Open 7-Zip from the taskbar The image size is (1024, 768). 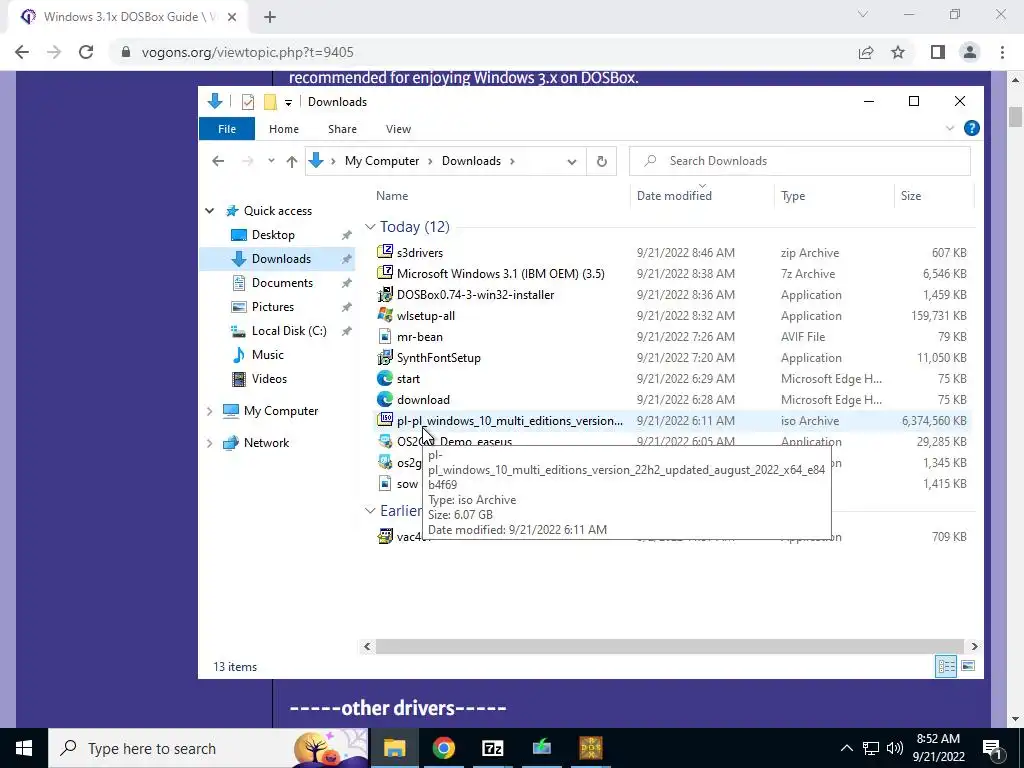pyautogui.click(x=492, y=748)
